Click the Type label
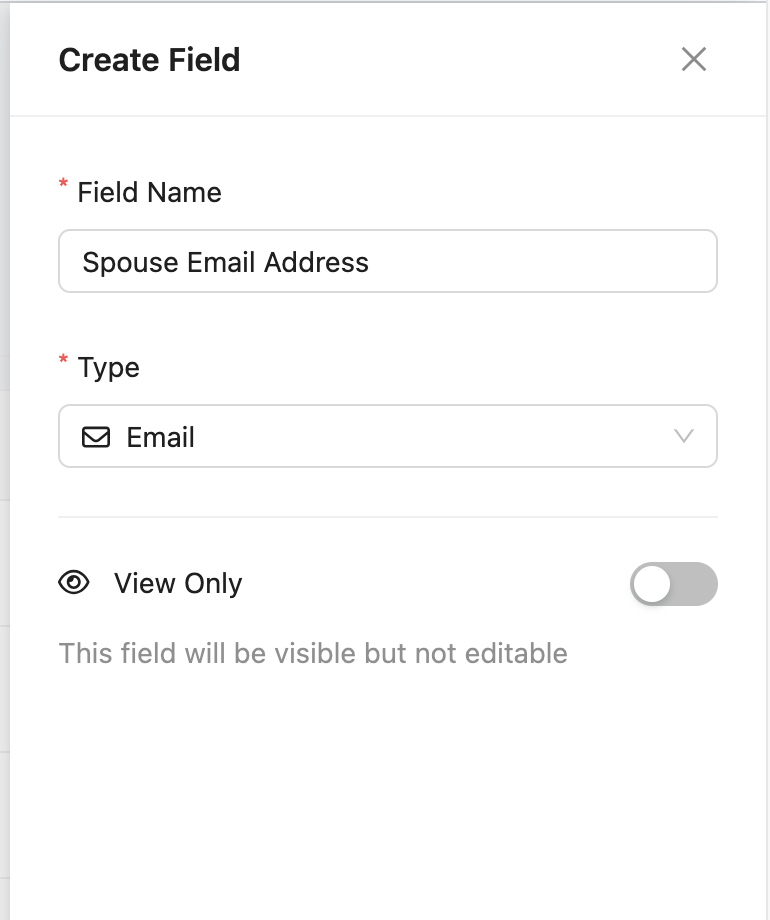770x920 pixels. tap(109, 367)
